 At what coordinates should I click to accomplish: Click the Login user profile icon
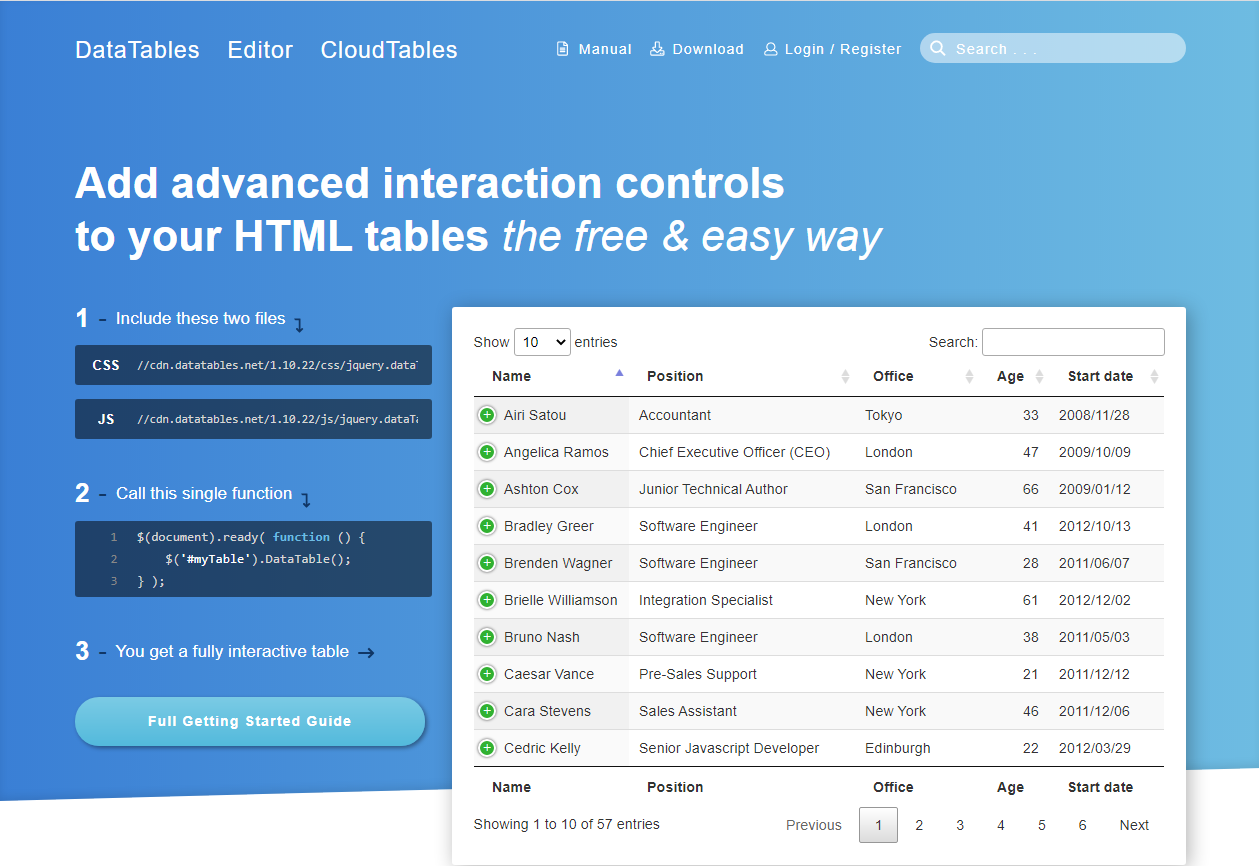770,49
